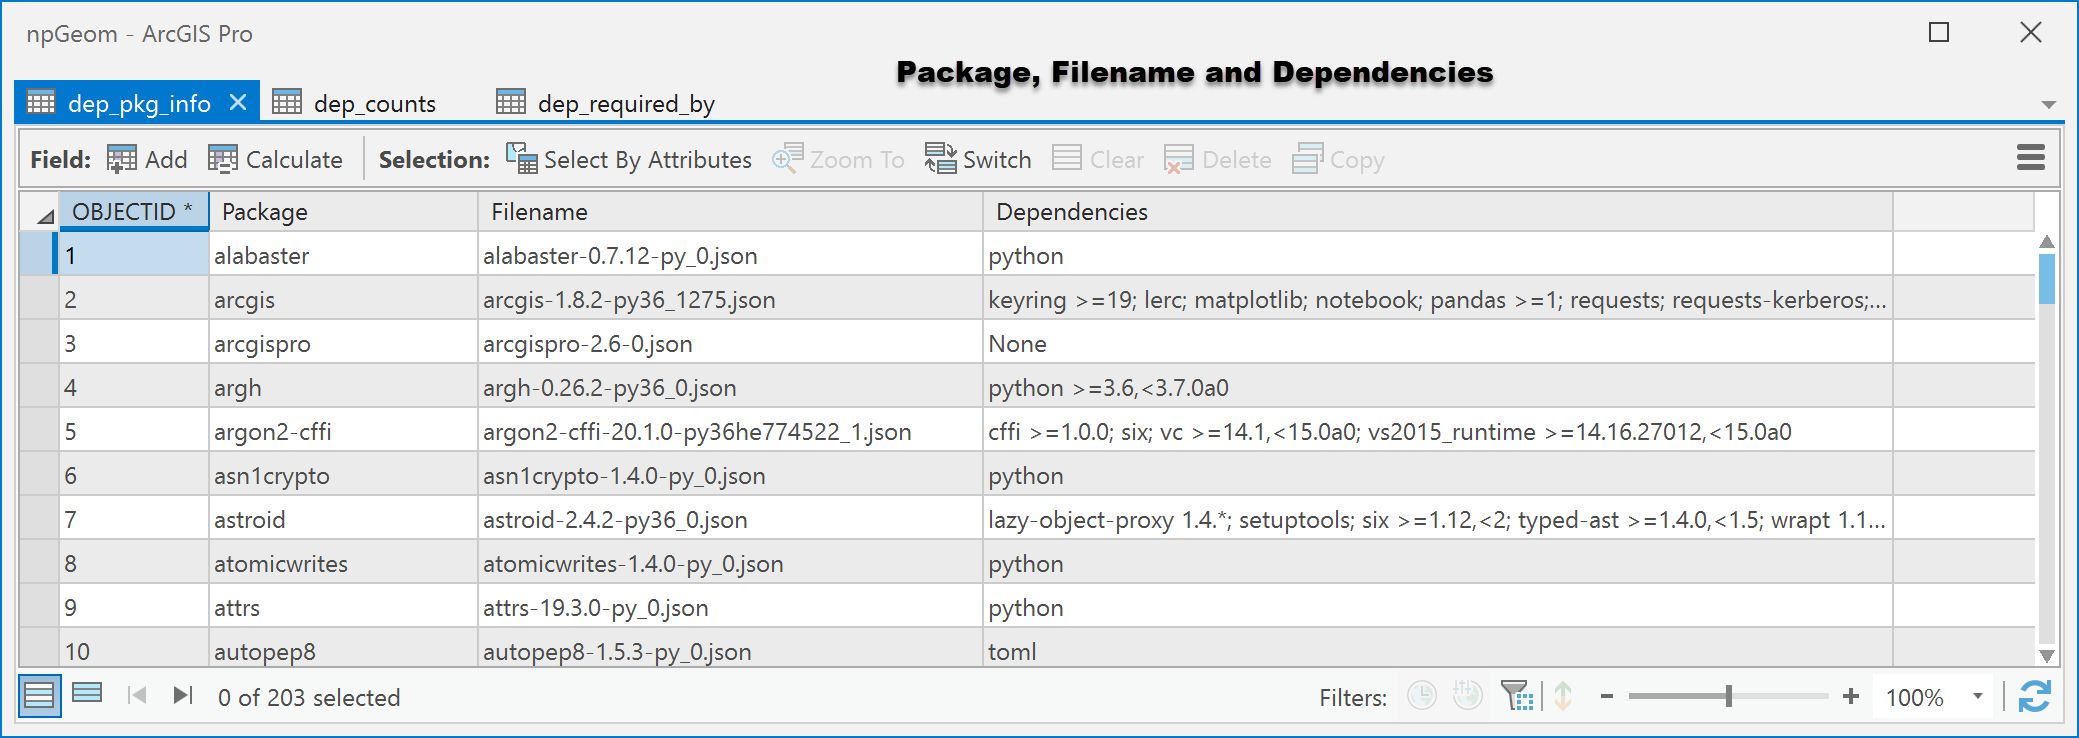Image resolution: width=2079 pixels, height=738 pixels.
Task: Click the toml dependencies cell
Action: tap(1438, 649)
